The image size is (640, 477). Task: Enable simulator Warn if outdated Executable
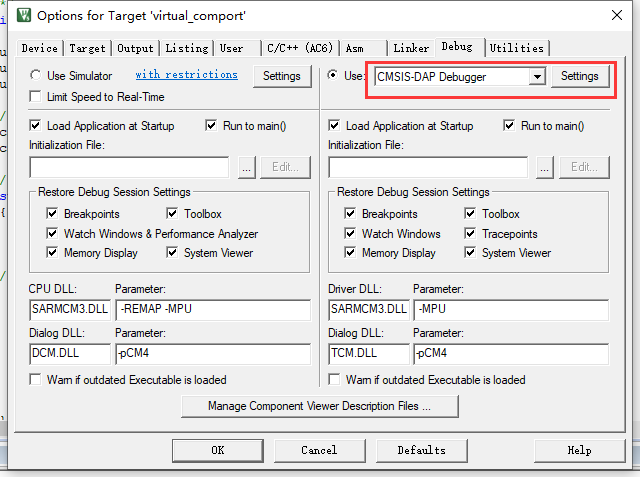pos(36,379)
